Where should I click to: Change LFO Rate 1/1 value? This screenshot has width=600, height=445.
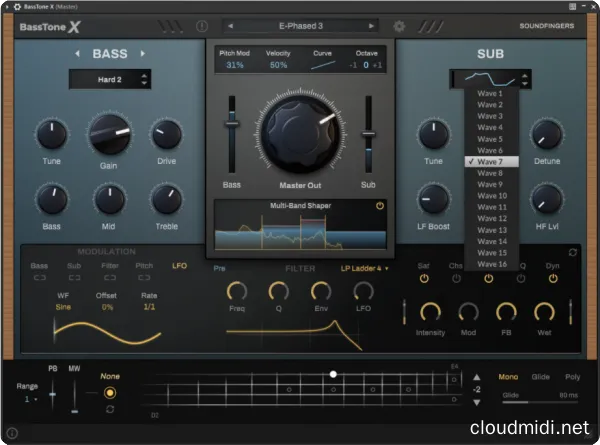click(149, 307)
